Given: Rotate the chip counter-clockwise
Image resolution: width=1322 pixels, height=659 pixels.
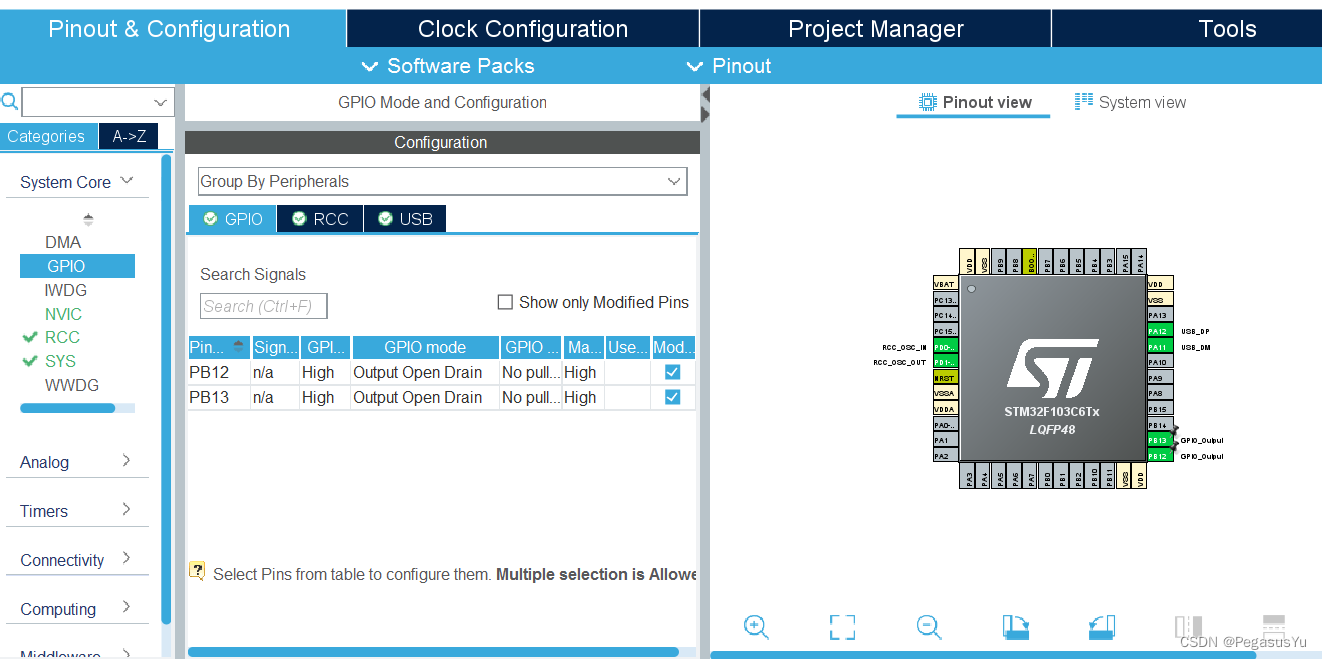Looking at the screenshot, I should [1102, 627].
